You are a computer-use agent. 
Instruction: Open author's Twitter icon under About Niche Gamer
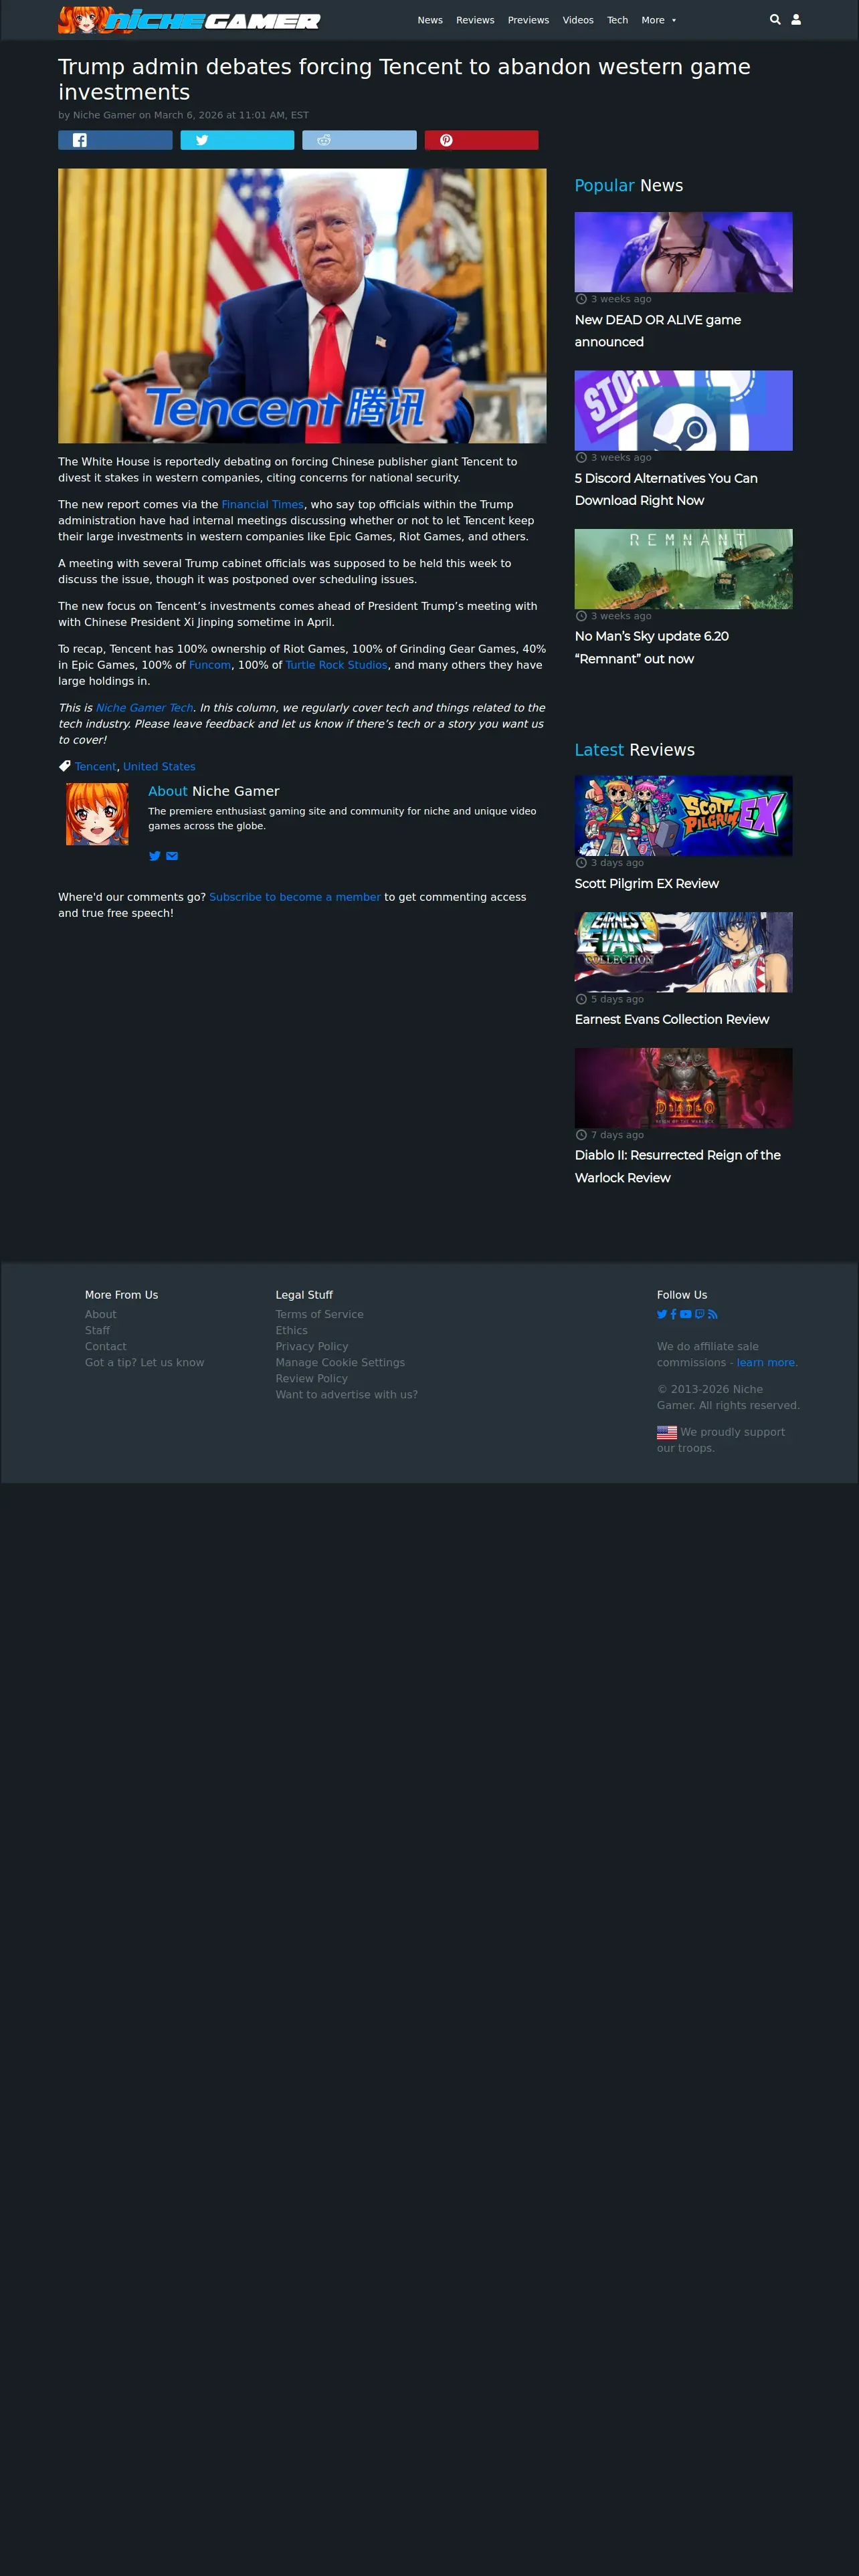tap(154, 856)
